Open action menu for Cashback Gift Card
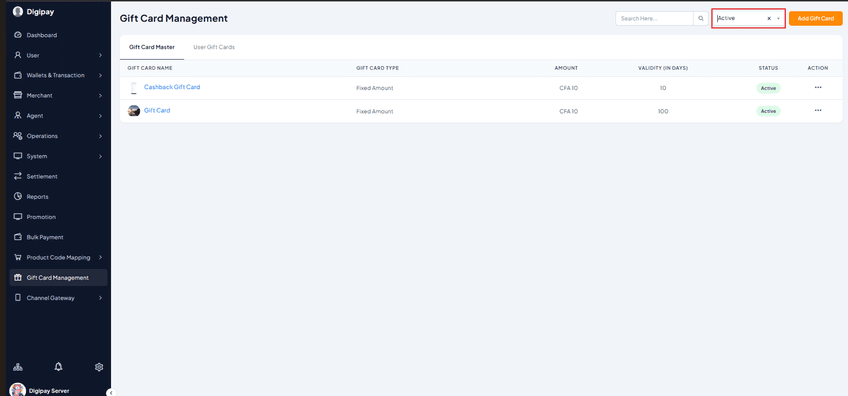The width and height of the screenshot is (848, 396). [818, 88]
